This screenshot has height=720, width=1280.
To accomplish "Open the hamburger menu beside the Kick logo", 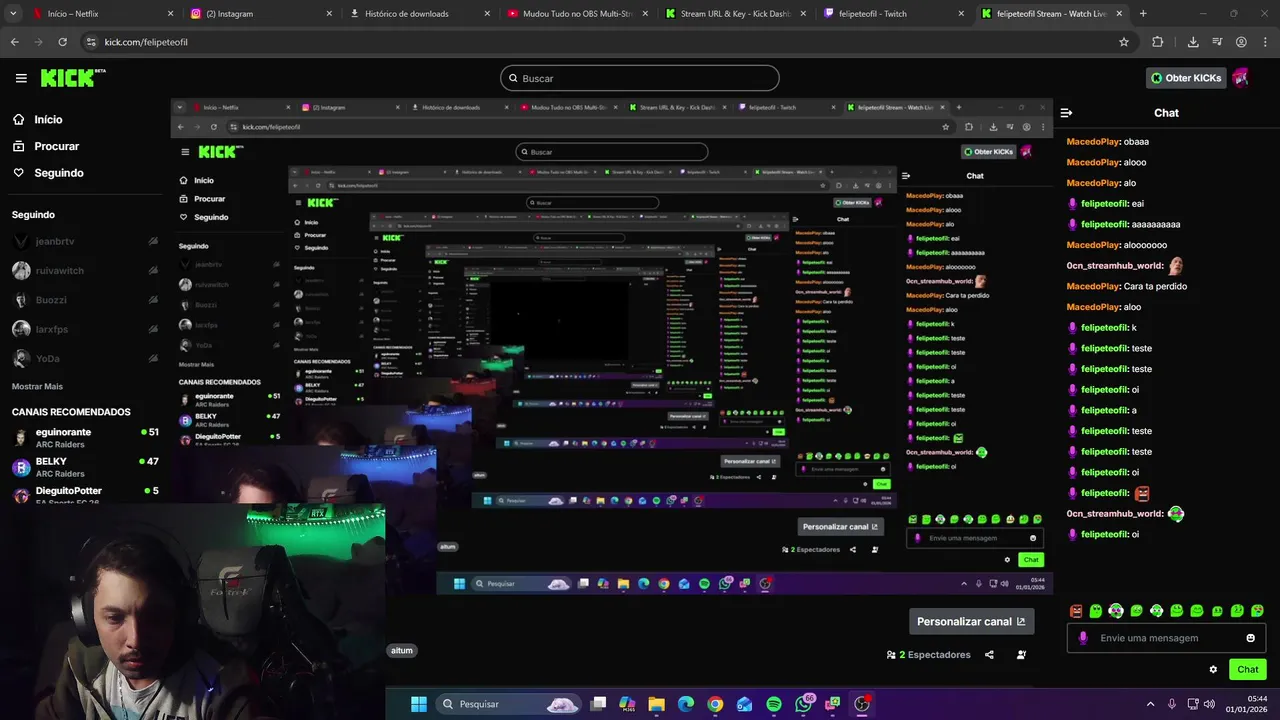I will [x=21, y=78].
